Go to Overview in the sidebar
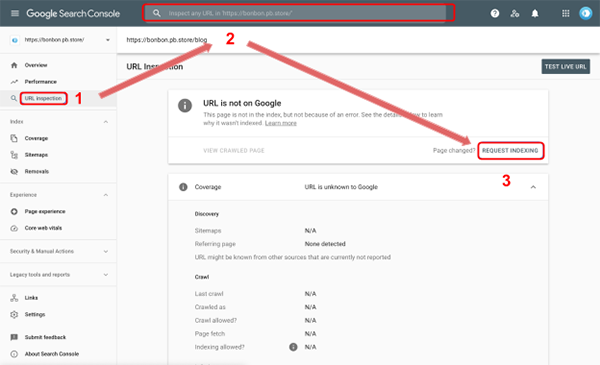The width and height of the screenshot is (600, 365). pos(36,65)
